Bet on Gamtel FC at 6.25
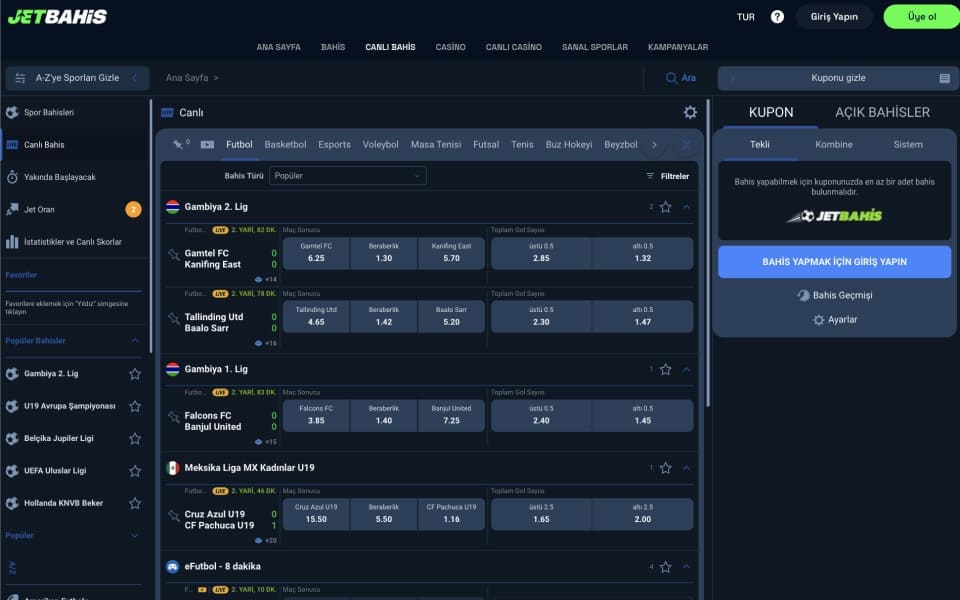Image resolution: width=960 pixels, height=600 pixels. tap(316, 253)
